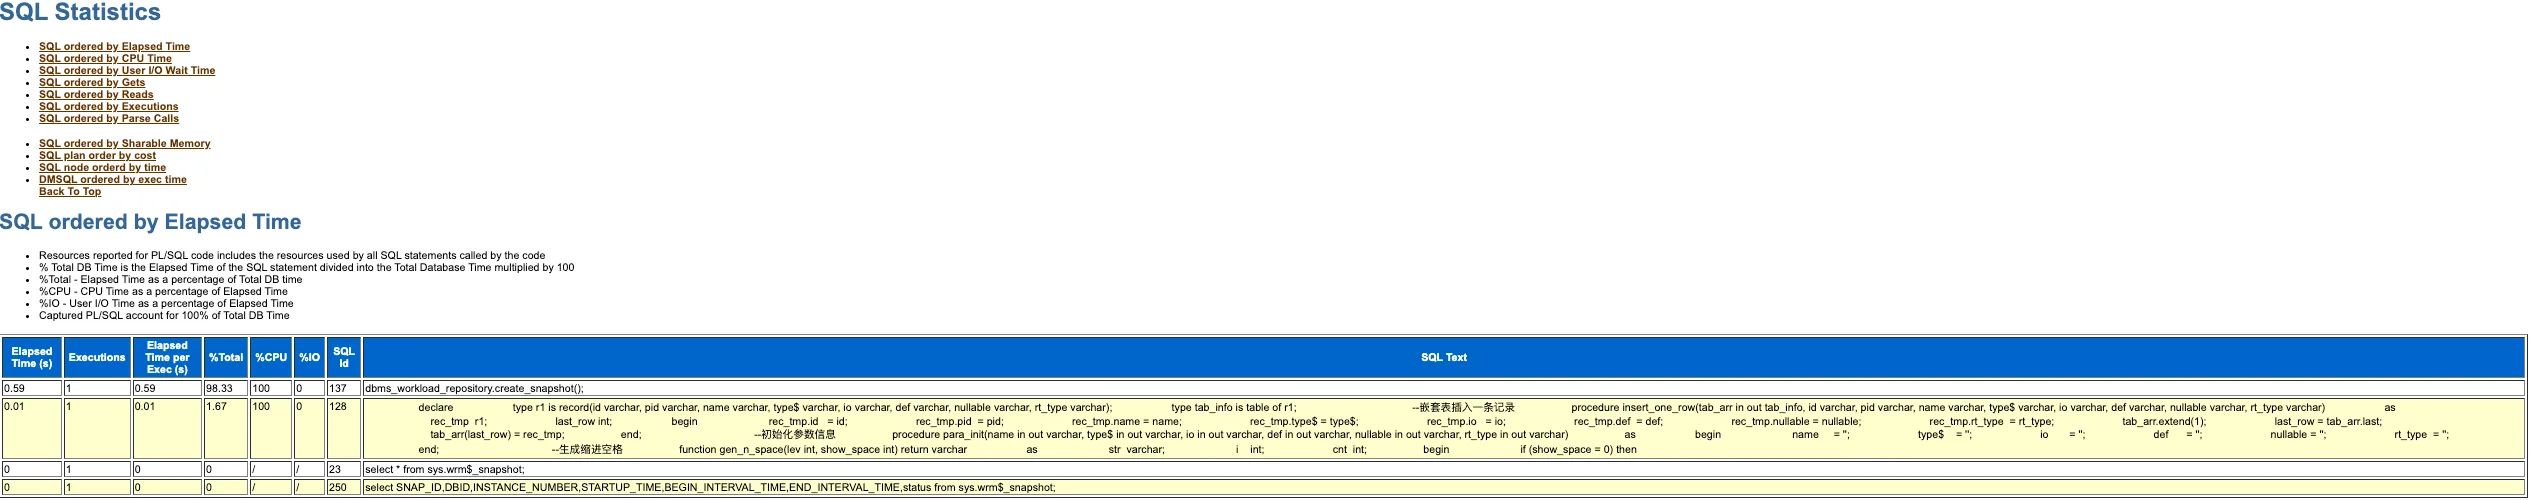This screenshot has height=500, width=2531.
Task: Select the SQL Id cell showing 137
Action: coord(343,388)
